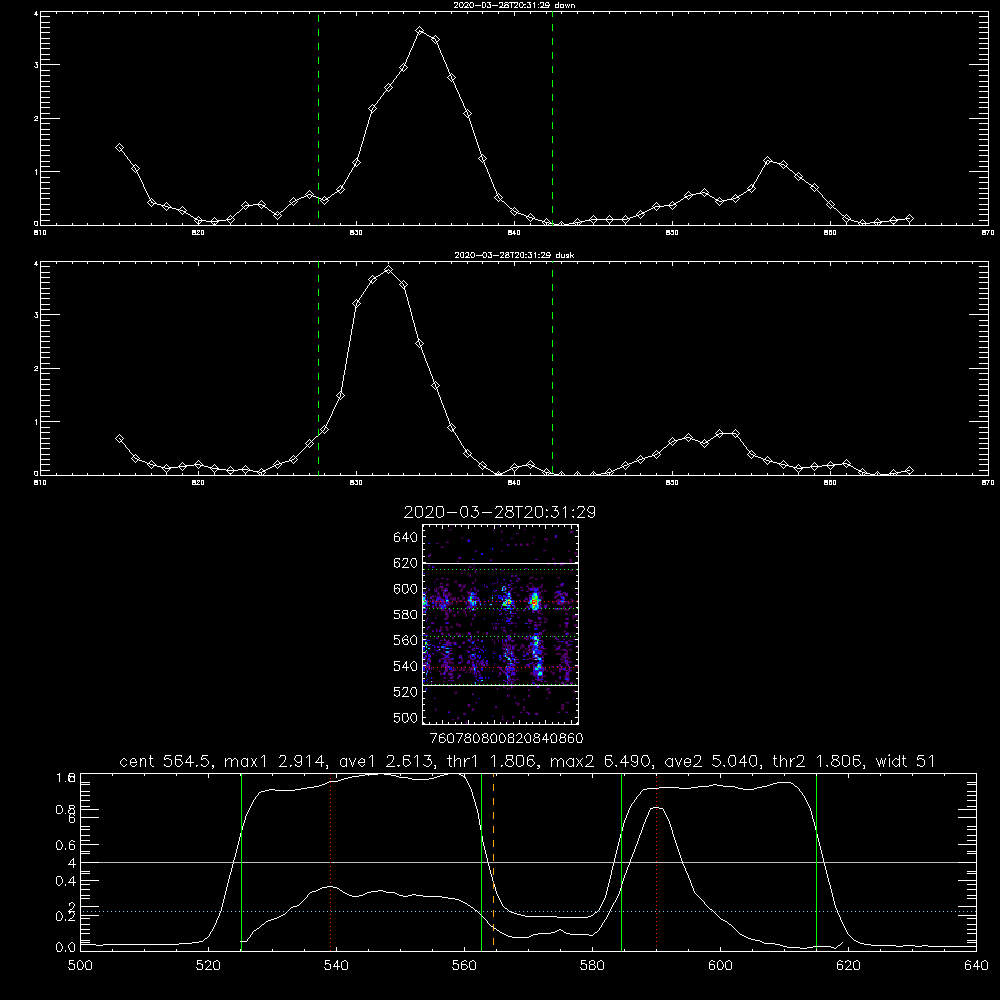Click the first green vertical line near 525
This screenshot has height=1000, width=1000.
241,862
